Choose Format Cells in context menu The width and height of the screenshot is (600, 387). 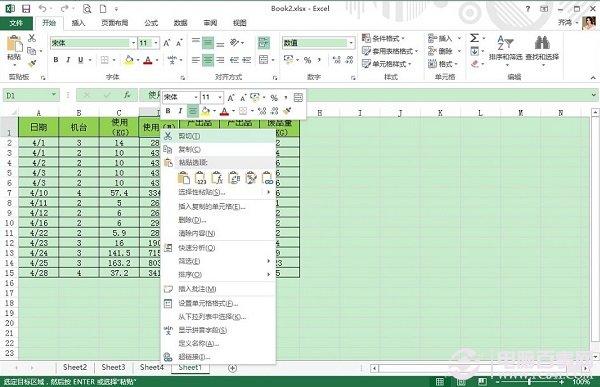pos(218,304)
